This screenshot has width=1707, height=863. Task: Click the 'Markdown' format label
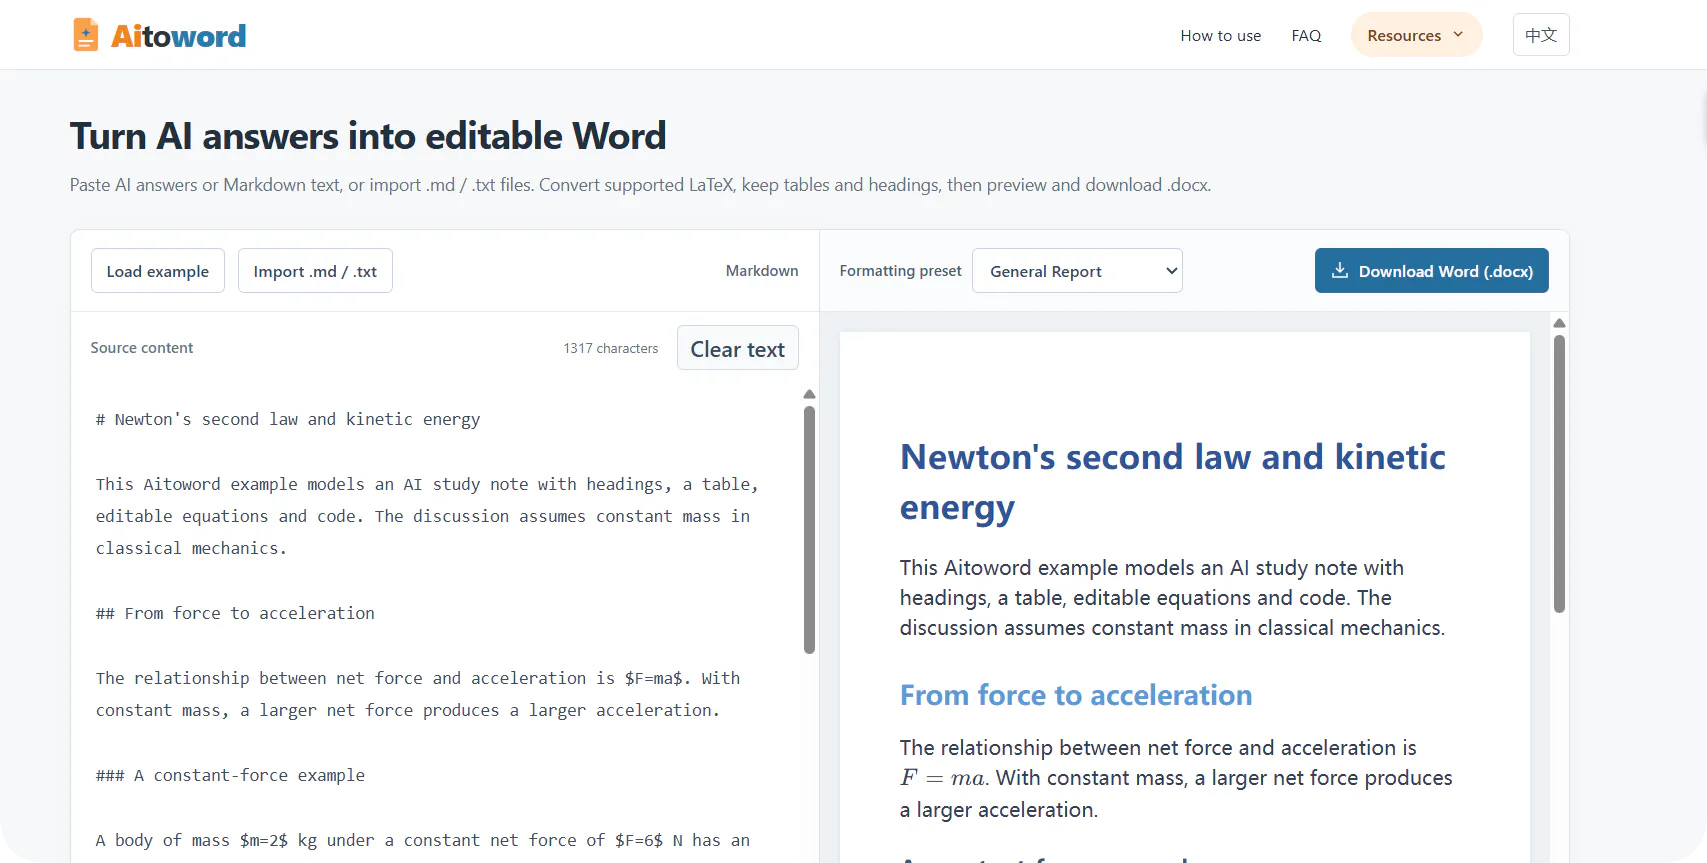pyautogui.click(x=762, y=271)
